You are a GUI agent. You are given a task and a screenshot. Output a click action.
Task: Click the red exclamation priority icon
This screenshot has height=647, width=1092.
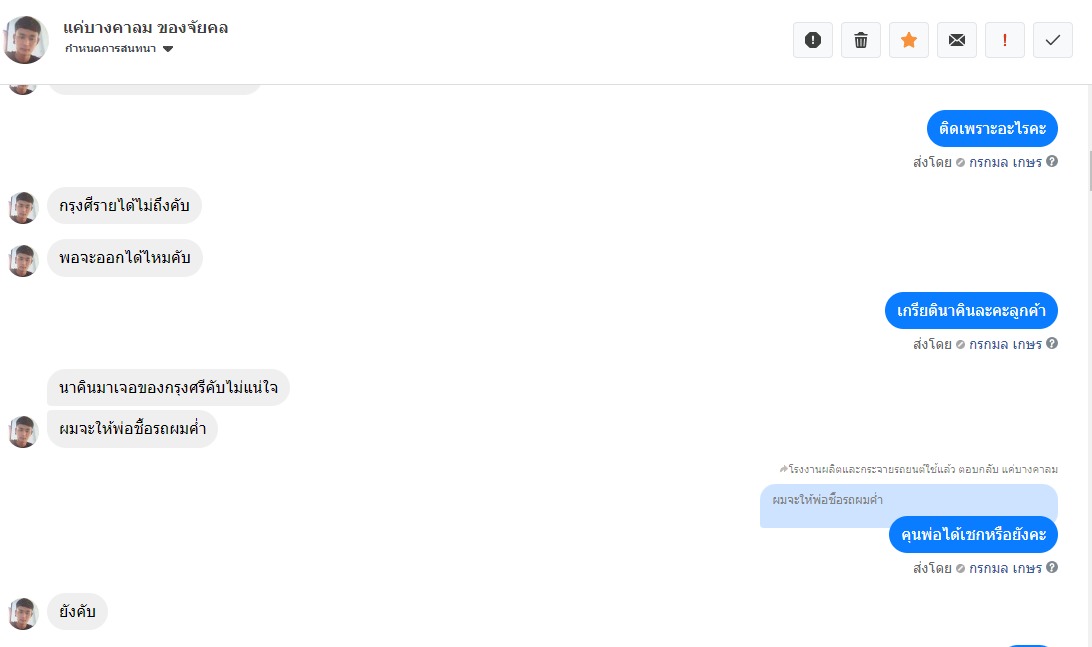tap(1005, 40)
